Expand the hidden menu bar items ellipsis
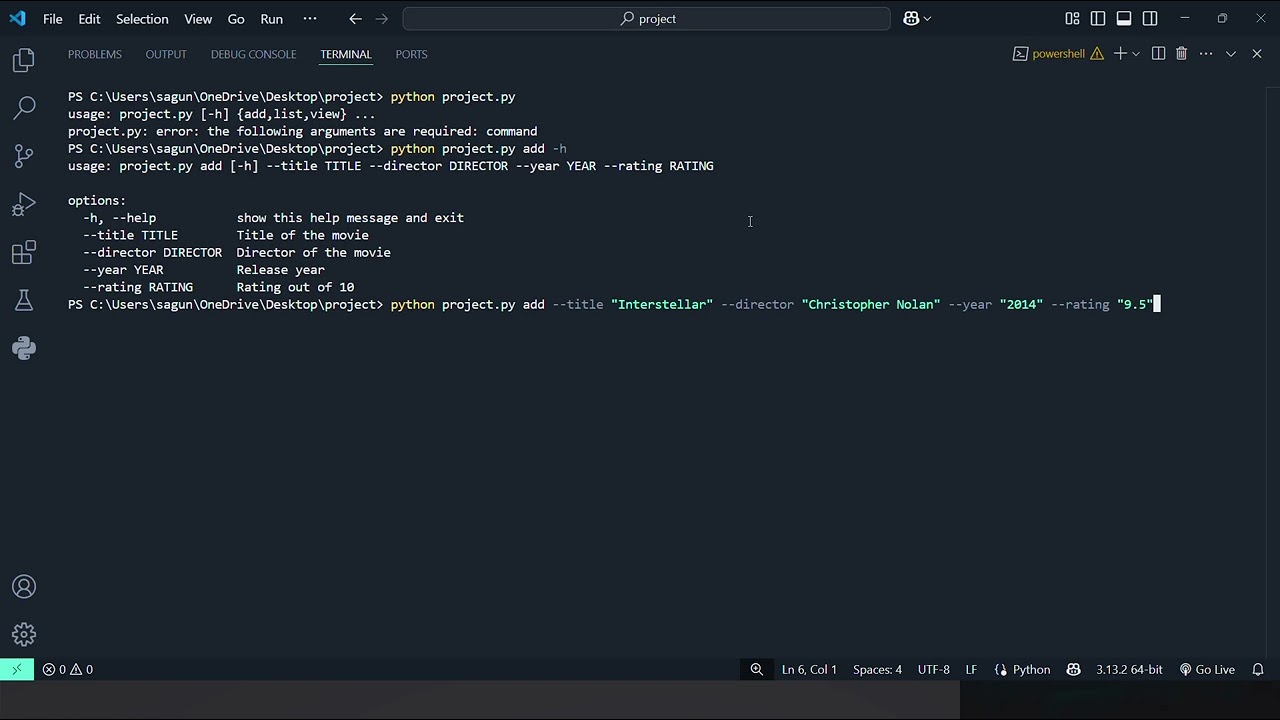 (x=309, y=18)
